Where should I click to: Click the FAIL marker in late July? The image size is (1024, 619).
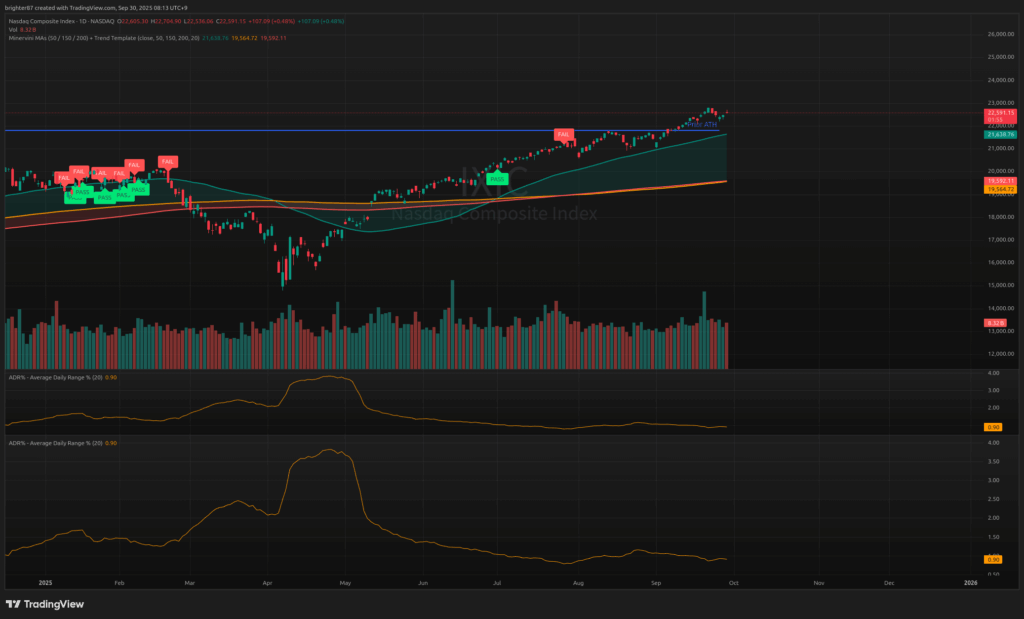pos(564,135)
